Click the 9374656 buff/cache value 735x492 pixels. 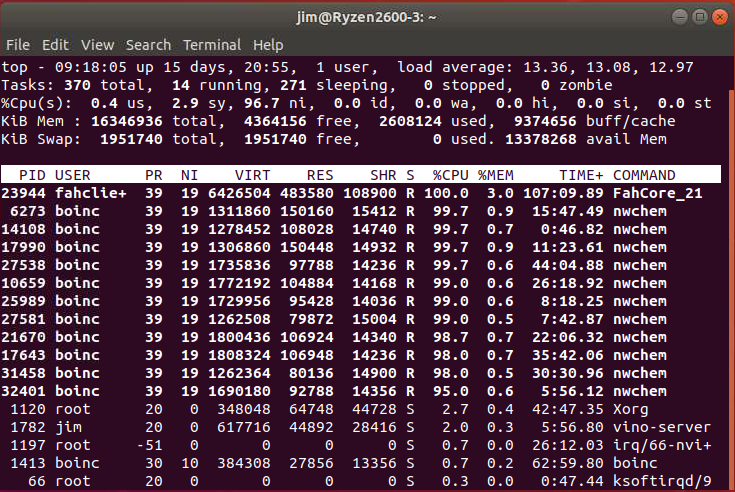[545, 121]
